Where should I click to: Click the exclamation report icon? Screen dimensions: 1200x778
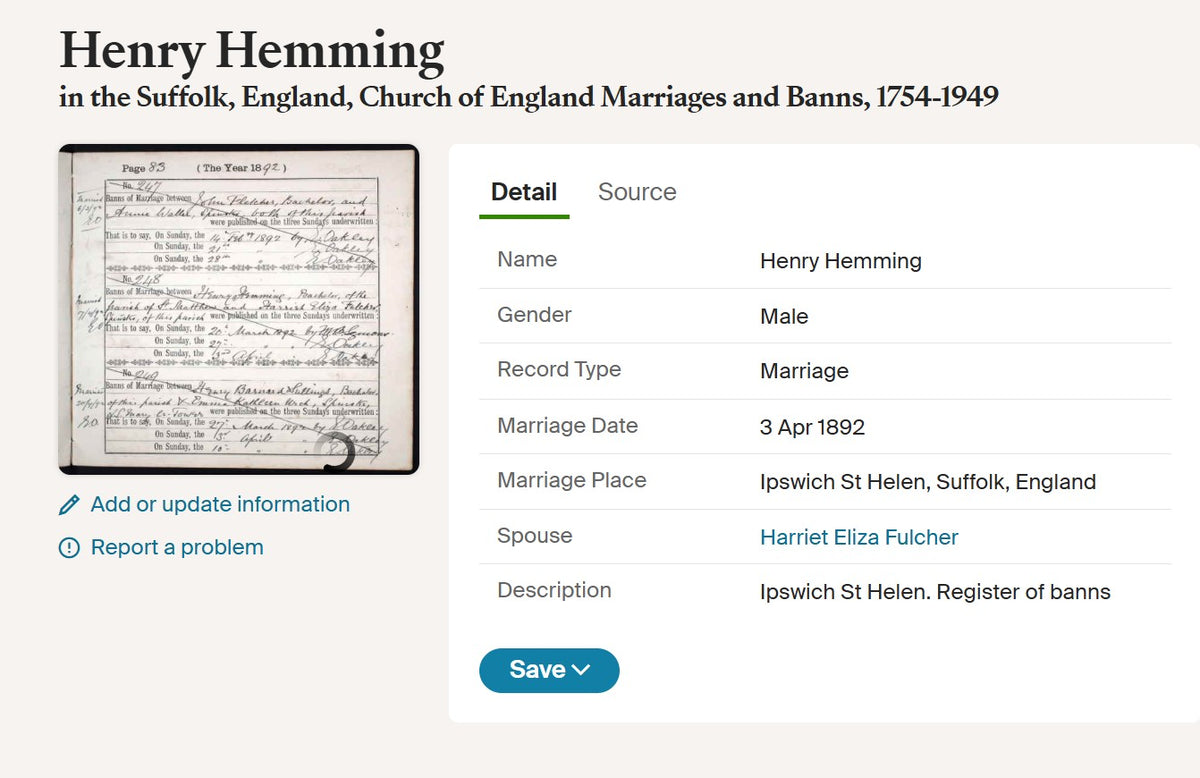click(x=69, y=548)
